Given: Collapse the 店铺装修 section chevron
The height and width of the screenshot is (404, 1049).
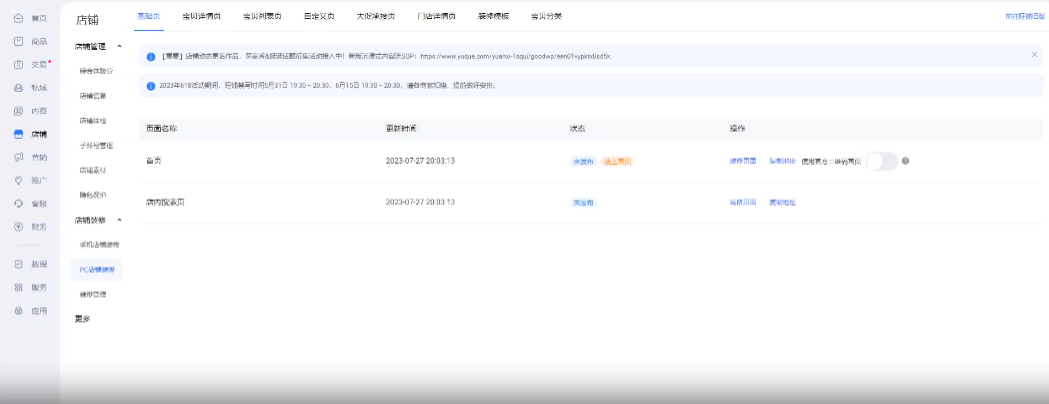Looking at the screenshot, I should click(x=119, y=219).
